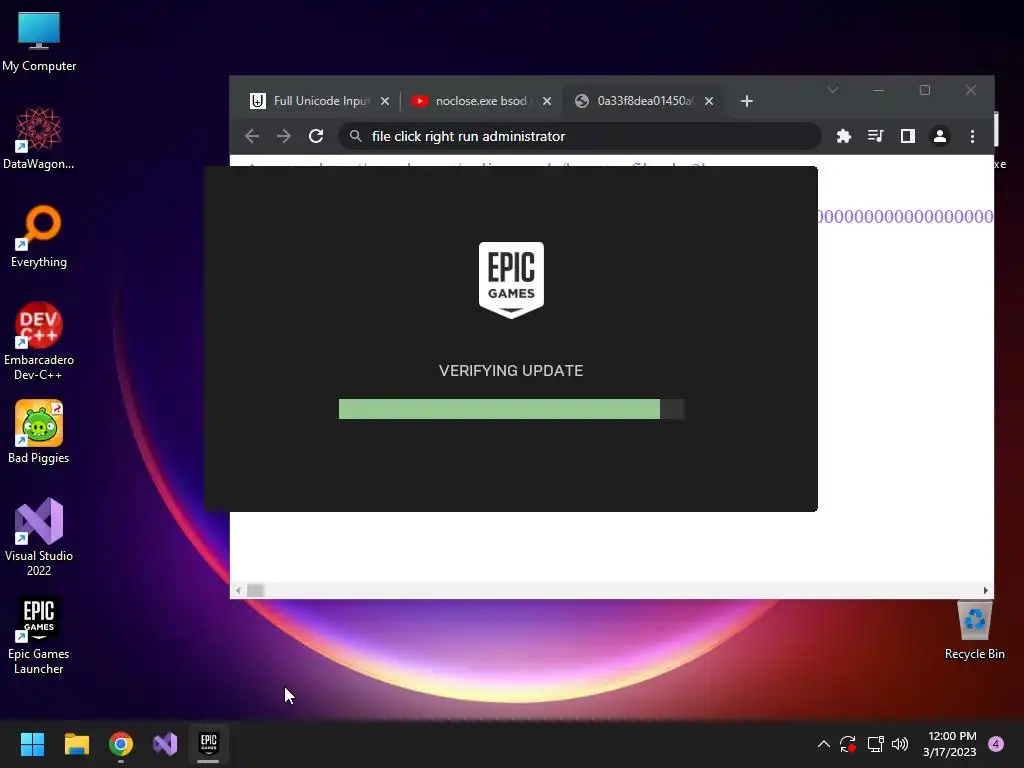Viewport: 1024px width, 768px height.
Task: Open the Epic Games Launcher desktop shortcut
Action: click(x=39, y=635)
